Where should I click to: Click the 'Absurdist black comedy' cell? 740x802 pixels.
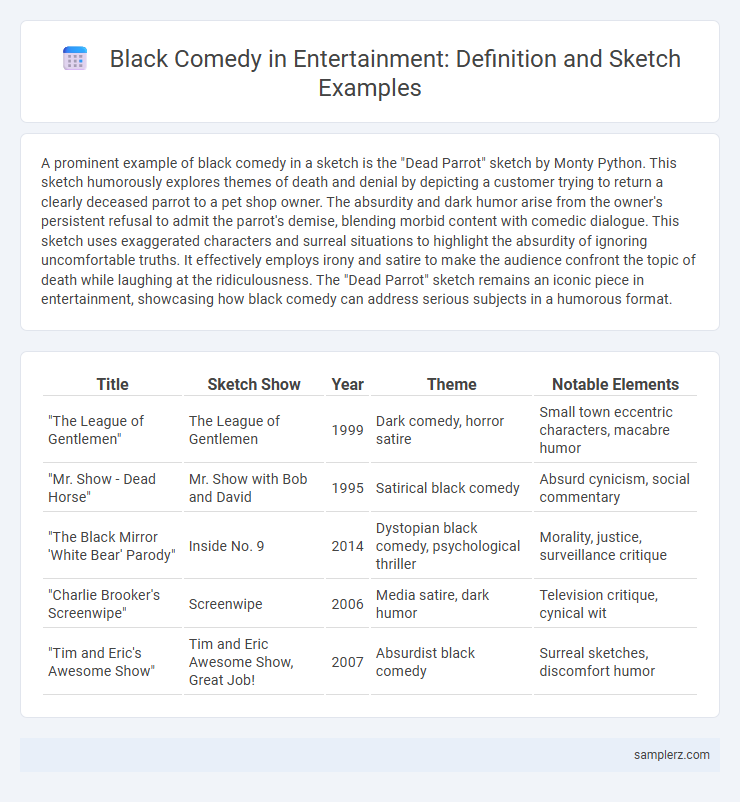click(x=452, y=662)
